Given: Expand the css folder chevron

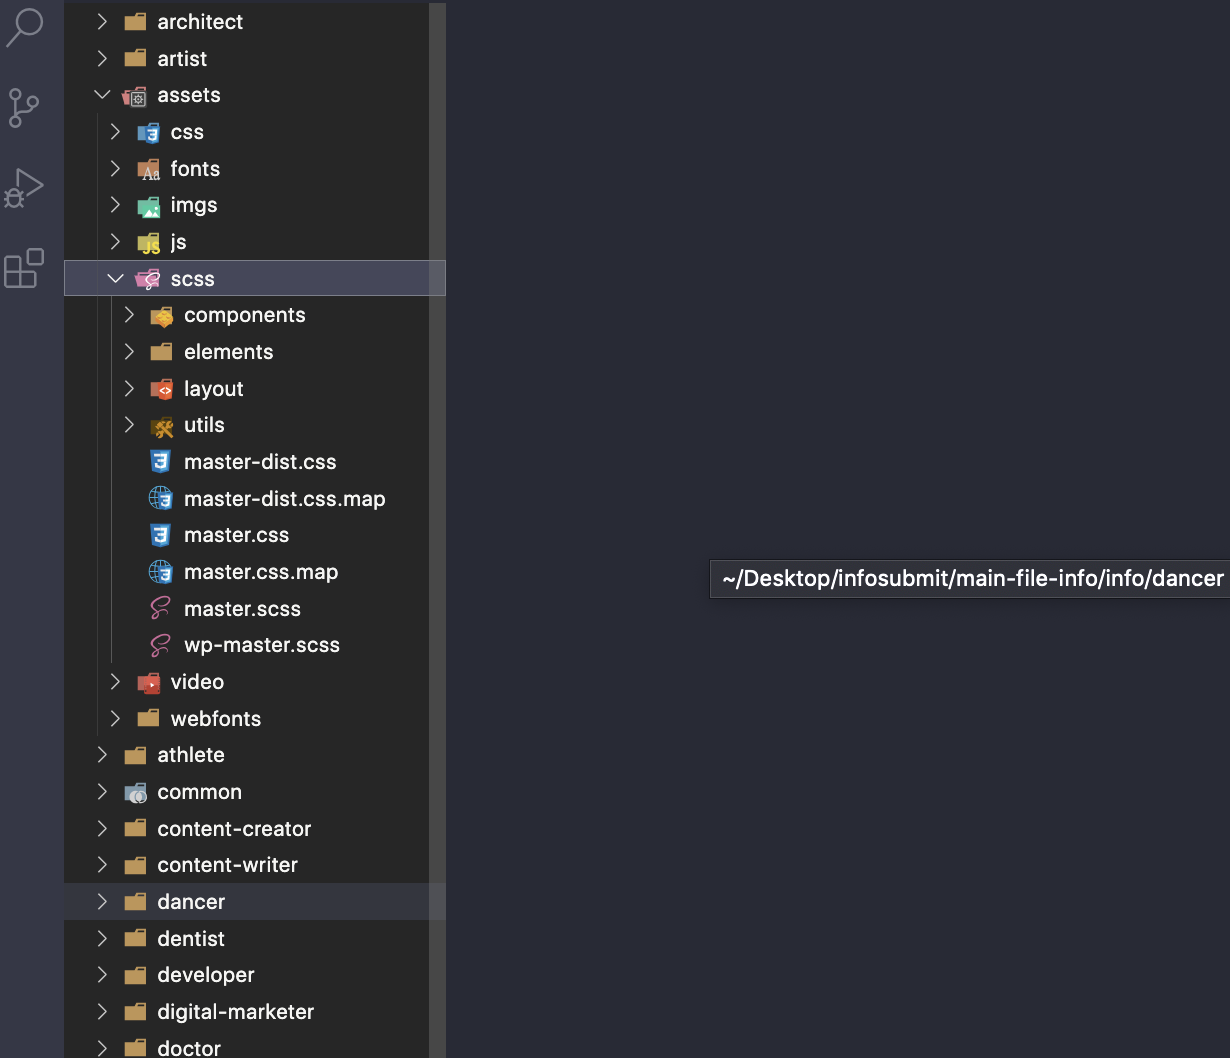Looking at the screenshot, I should point(115,132).
